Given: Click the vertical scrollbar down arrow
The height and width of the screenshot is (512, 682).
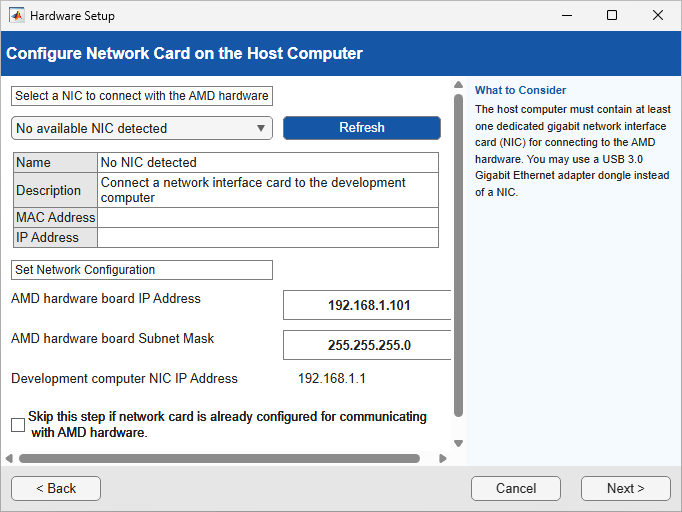Looking at the screenshot, I should (458, 443).
